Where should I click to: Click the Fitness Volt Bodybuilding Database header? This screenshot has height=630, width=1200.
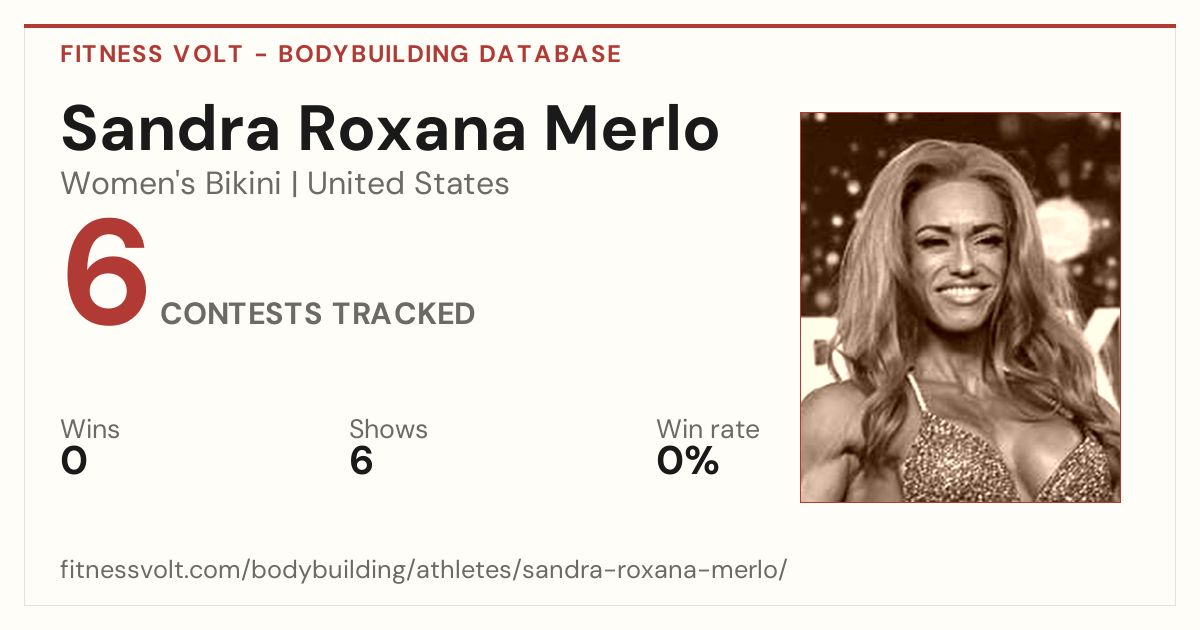tap(341, 54)
